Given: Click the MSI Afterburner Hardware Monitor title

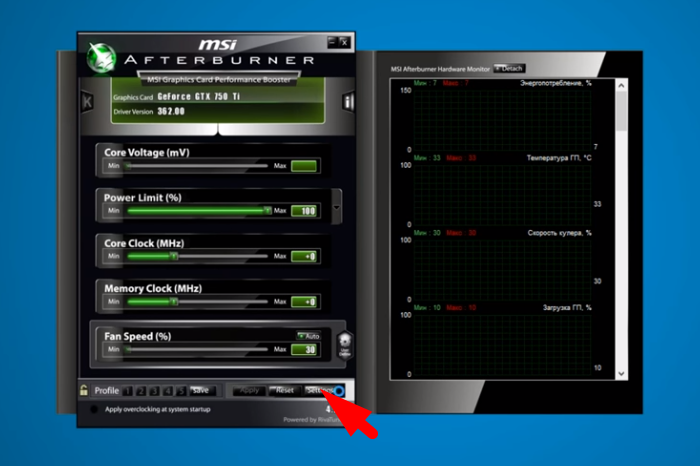Looking at the screenshot, I should click(x=440, y=69).
